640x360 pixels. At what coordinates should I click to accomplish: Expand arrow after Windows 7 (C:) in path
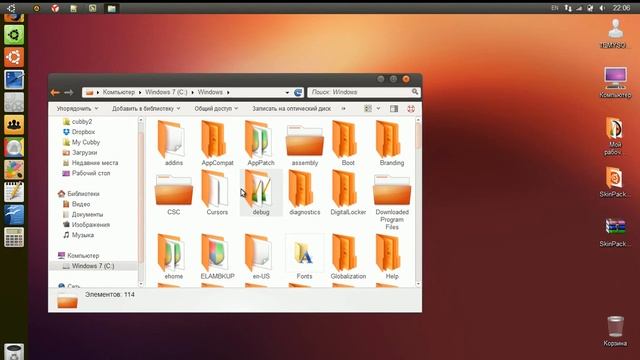point(192,93)
